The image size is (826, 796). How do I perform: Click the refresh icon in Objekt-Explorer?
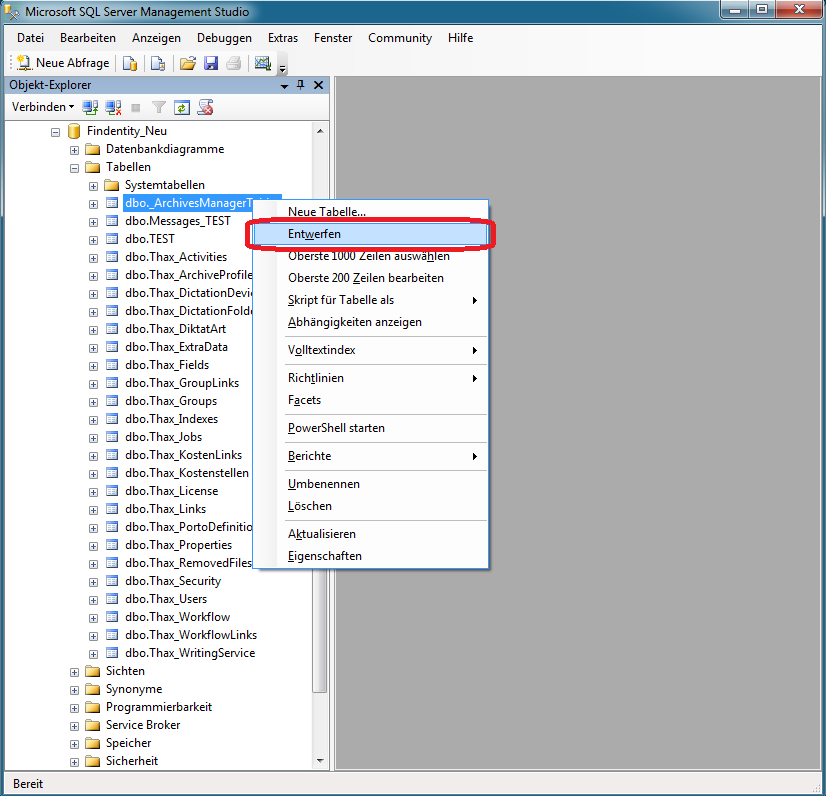coord(182,107)
